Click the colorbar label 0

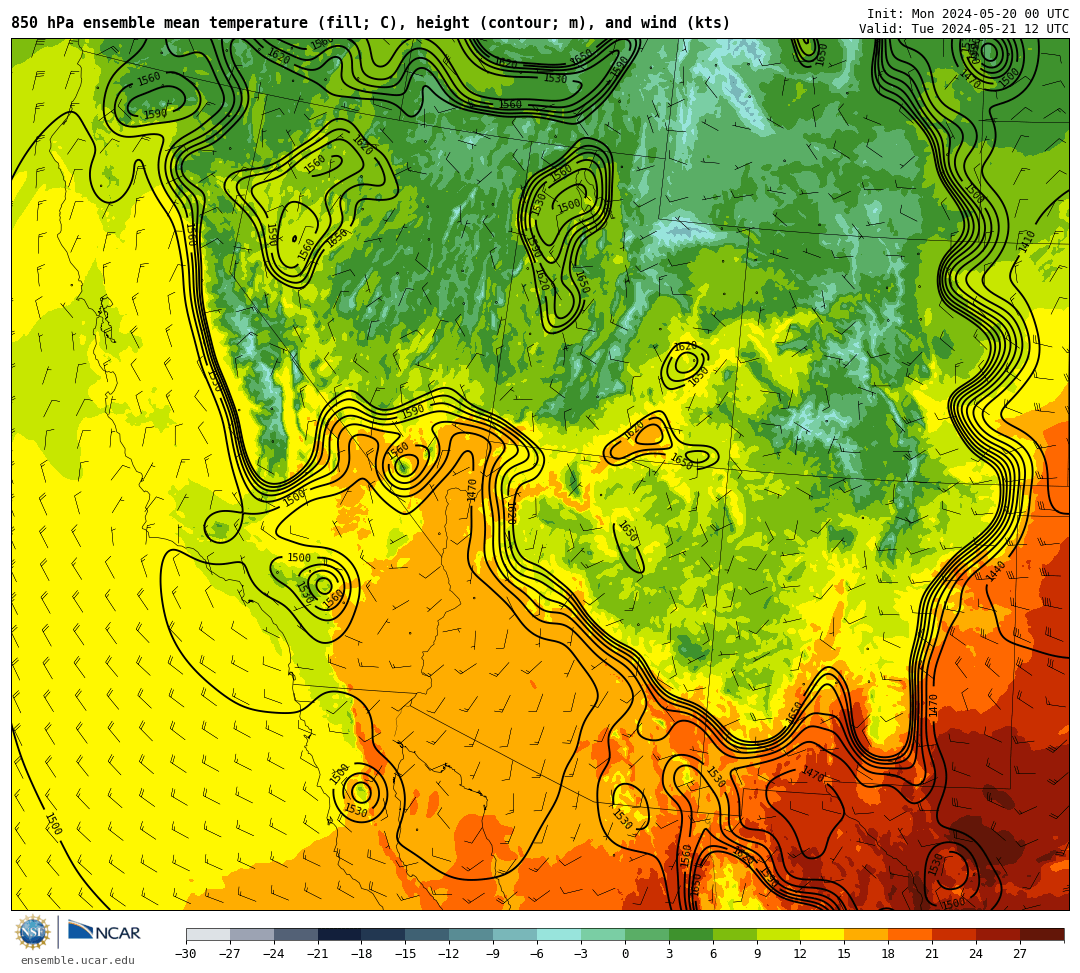tap(625, 954)
